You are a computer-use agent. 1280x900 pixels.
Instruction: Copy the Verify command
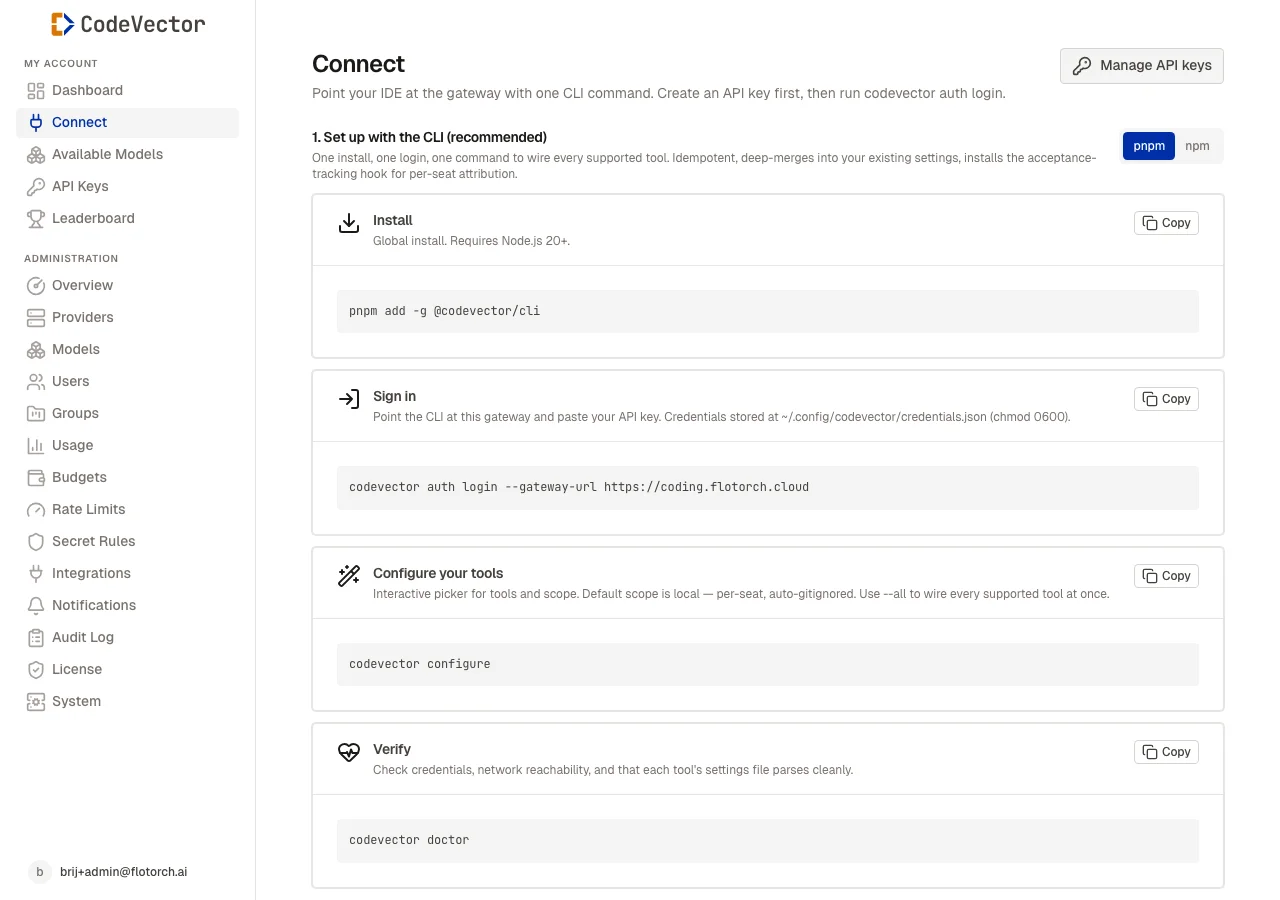pos(1166,752)
